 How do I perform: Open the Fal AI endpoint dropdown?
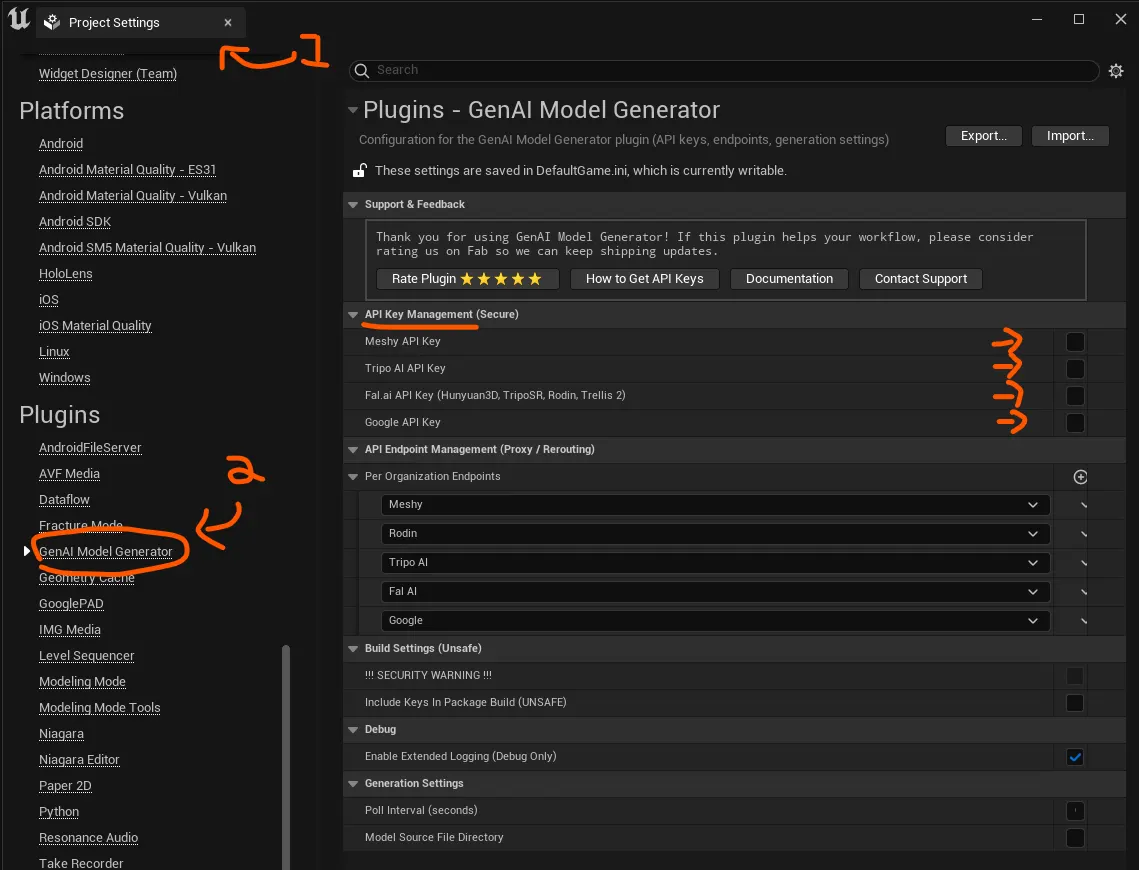[x=715, y=592]
